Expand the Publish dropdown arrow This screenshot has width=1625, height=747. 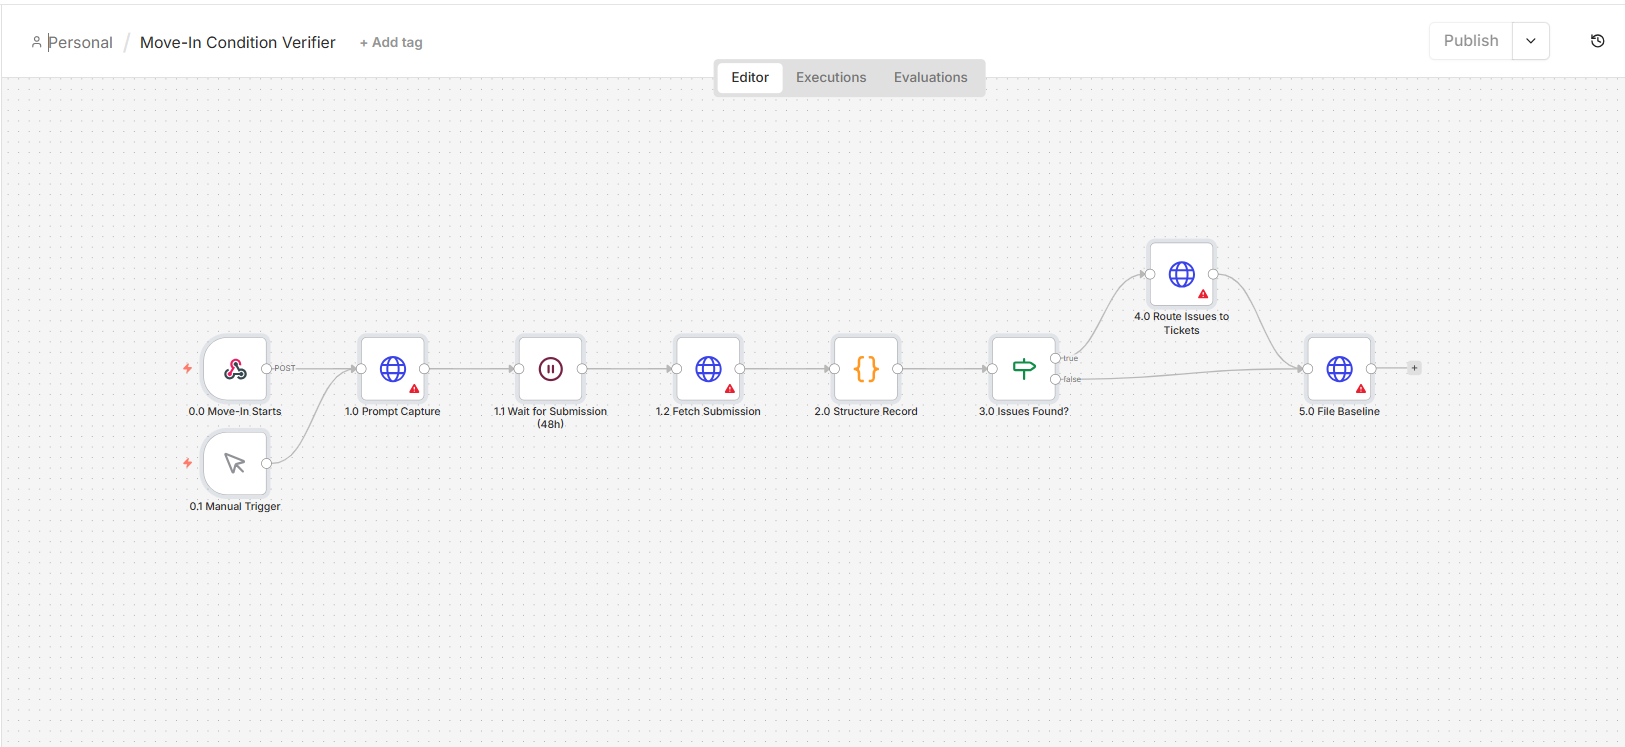pyautogui.click(x=1531, y=41)
